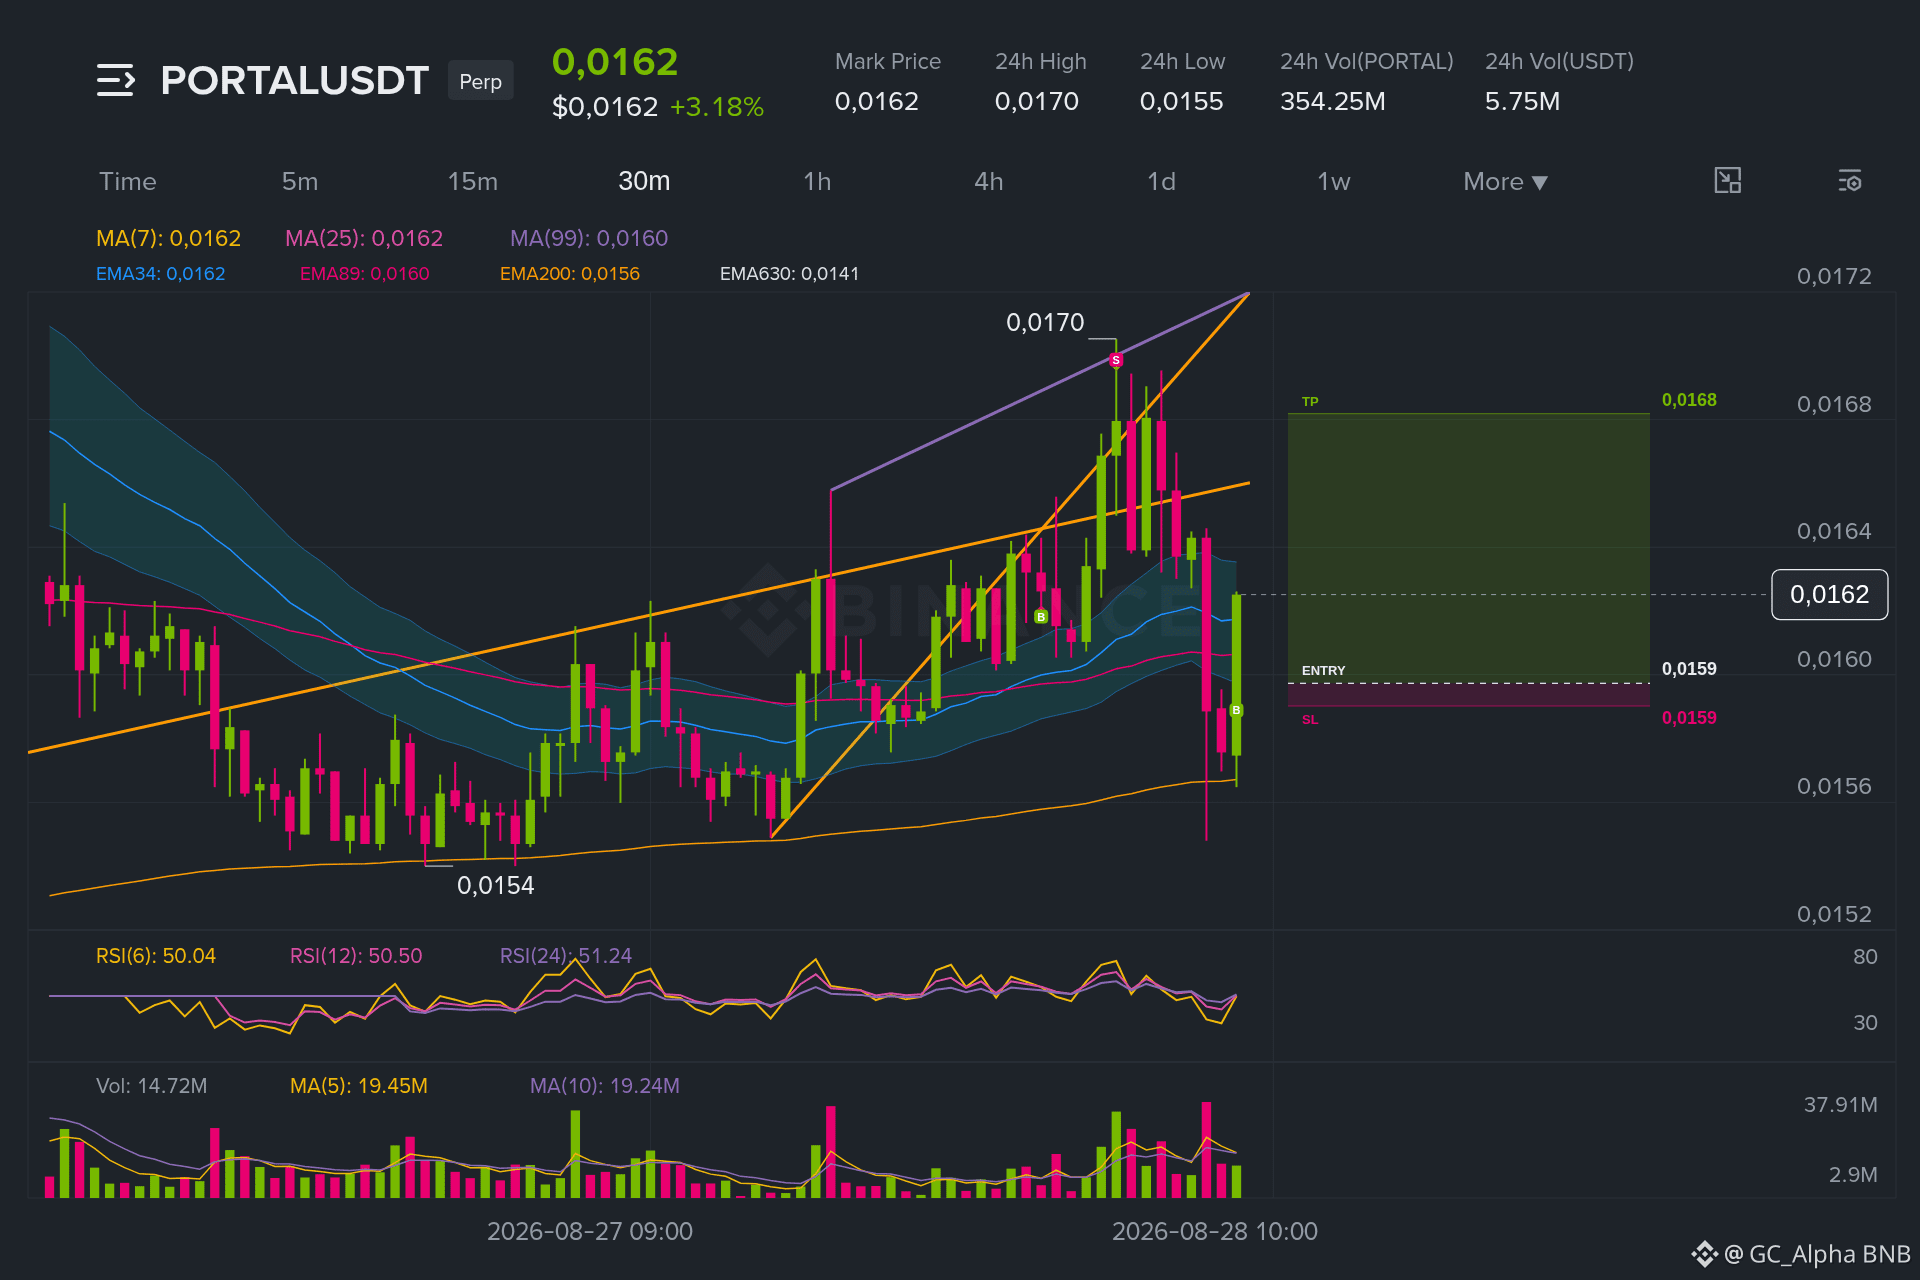This screenshot has height=1280, width=1920.
Task: Click the PORTALUSDT pair name
Action: pyautogui.click(x=295, y=81)
